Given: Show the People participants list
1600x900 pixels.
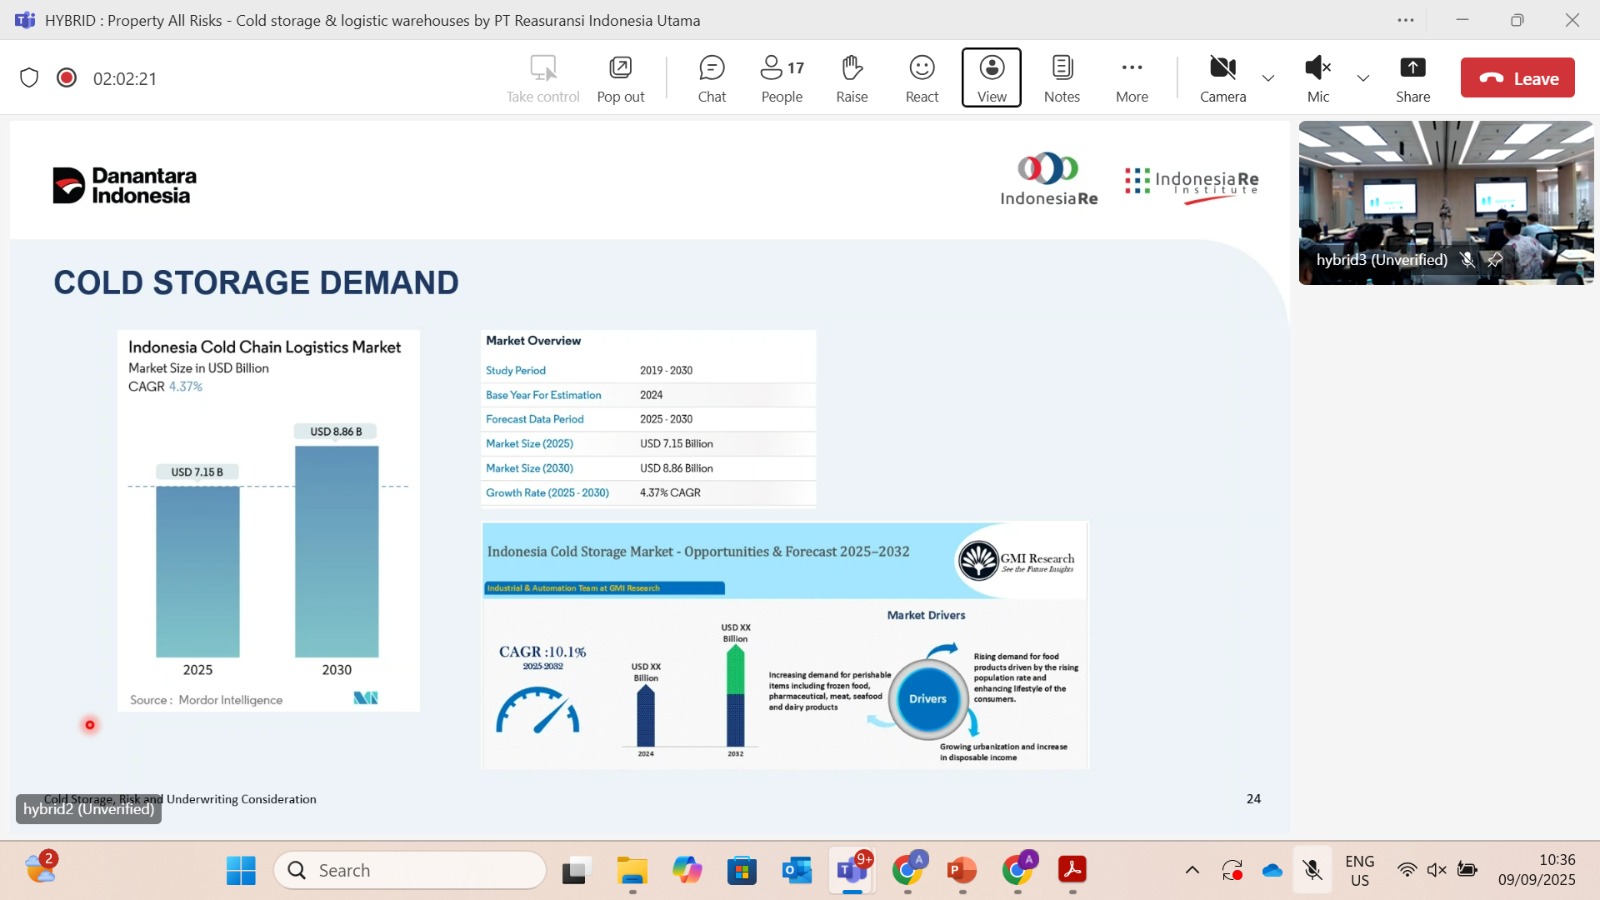Looking at the screenshot, I should point(781,78).
